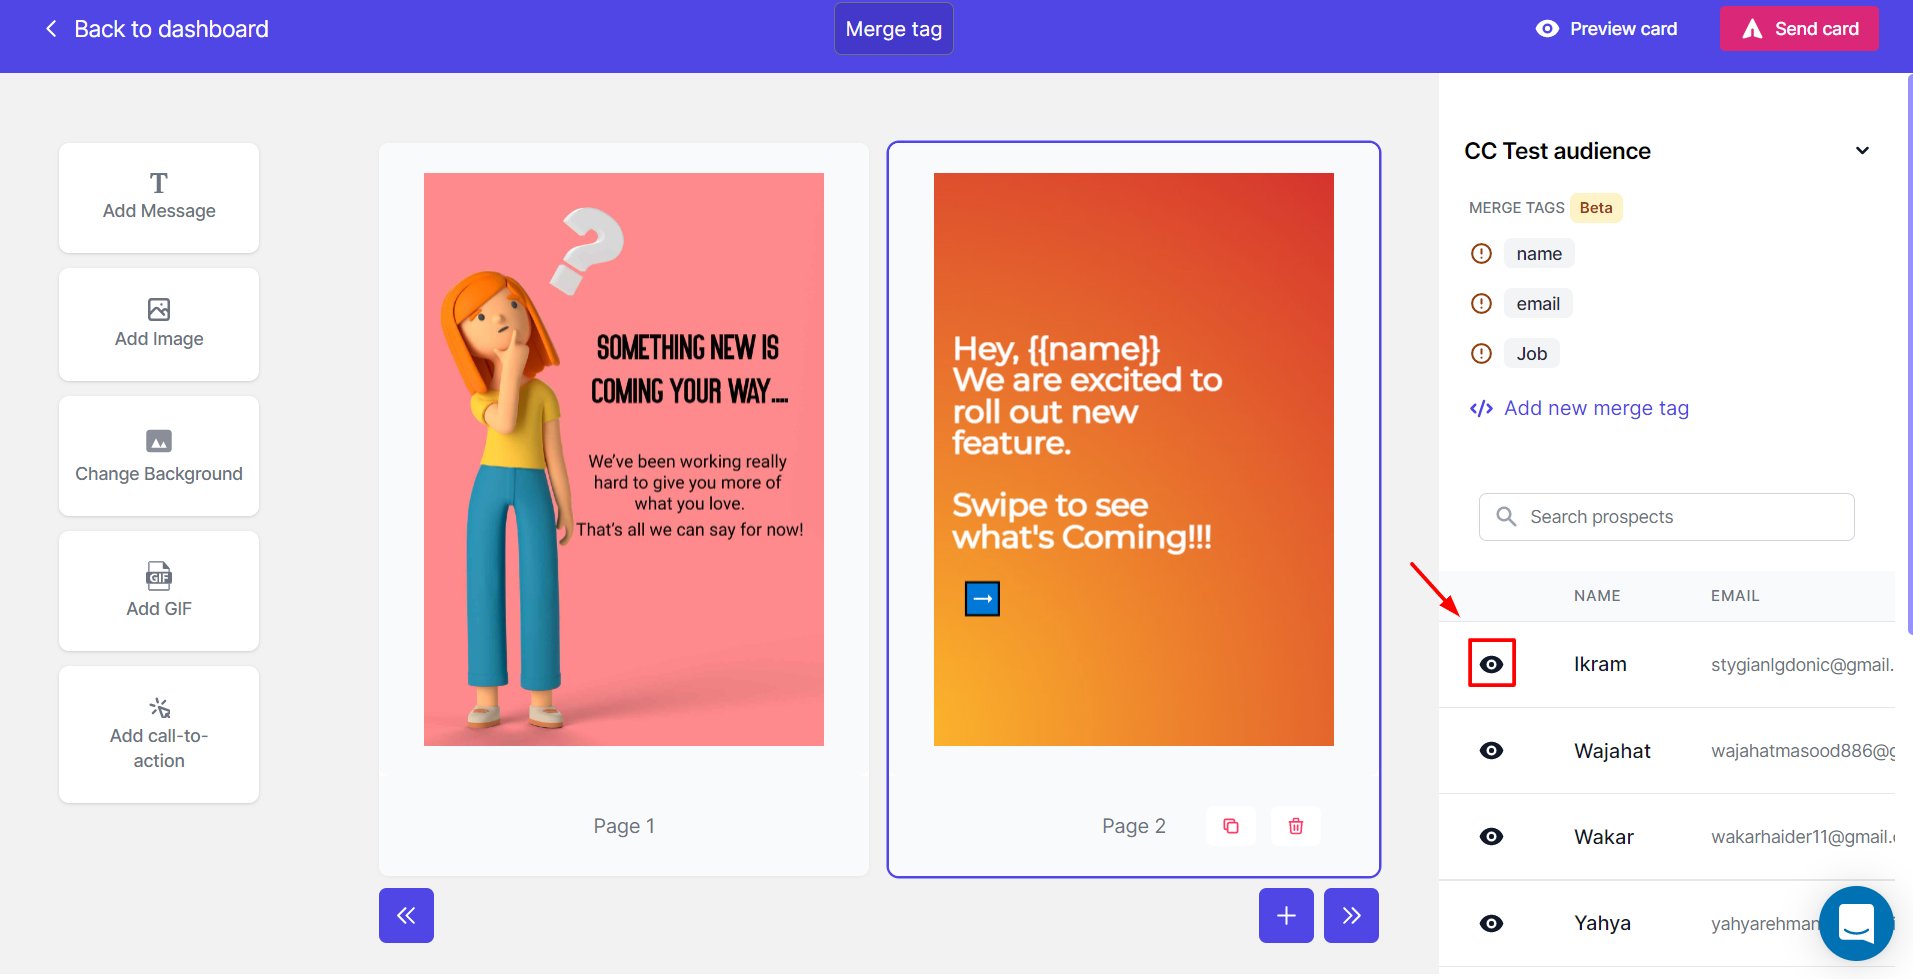Open the Merge tag menu

(x=894, y=29)
